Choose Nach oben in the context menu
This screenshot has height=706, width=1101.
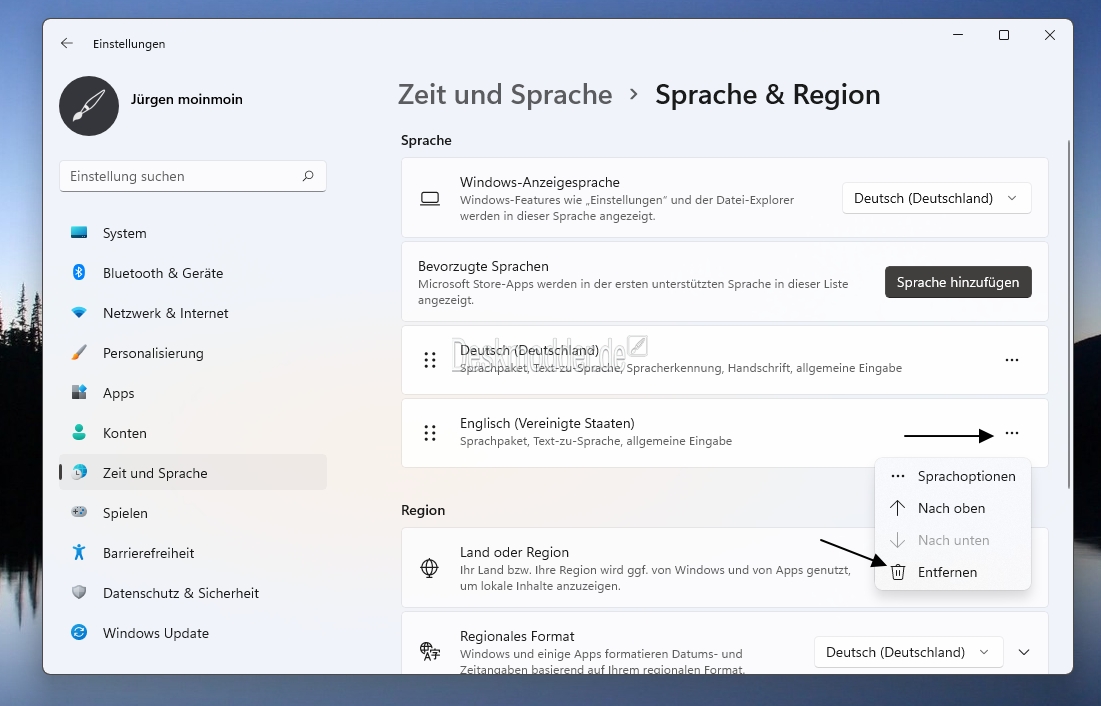(x=953, y=508)
